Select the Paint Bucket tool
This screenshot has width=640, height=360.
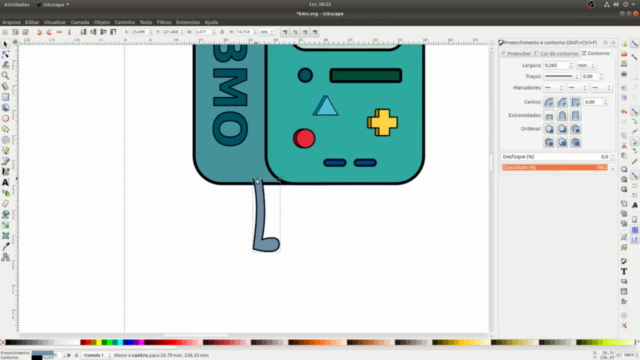click(x=5, y=214)
